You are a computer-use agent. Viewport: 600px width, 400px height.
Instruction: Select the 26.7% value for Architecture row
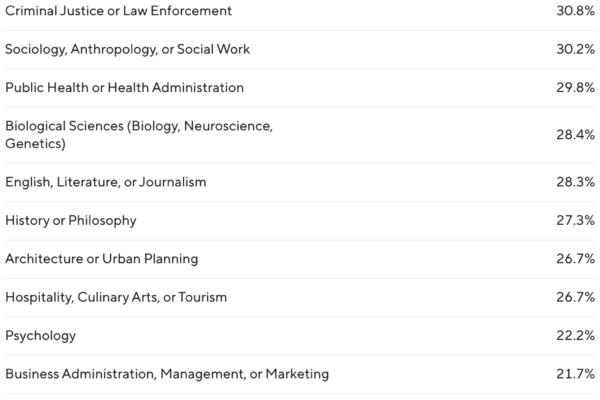[x=575, y=259]
